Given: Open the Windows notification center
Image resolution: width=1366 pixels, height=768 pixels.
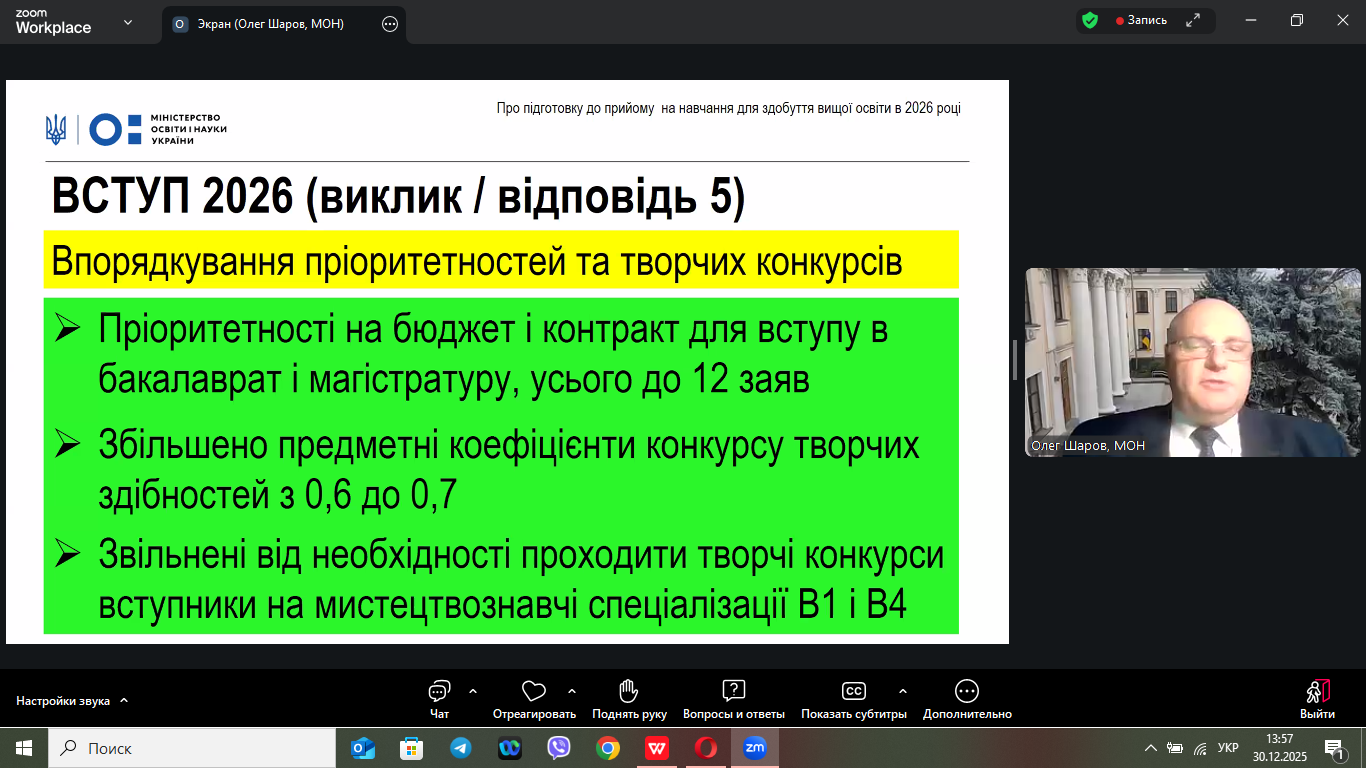Looking at the screenshot, I should click(x=1333, y=748).
